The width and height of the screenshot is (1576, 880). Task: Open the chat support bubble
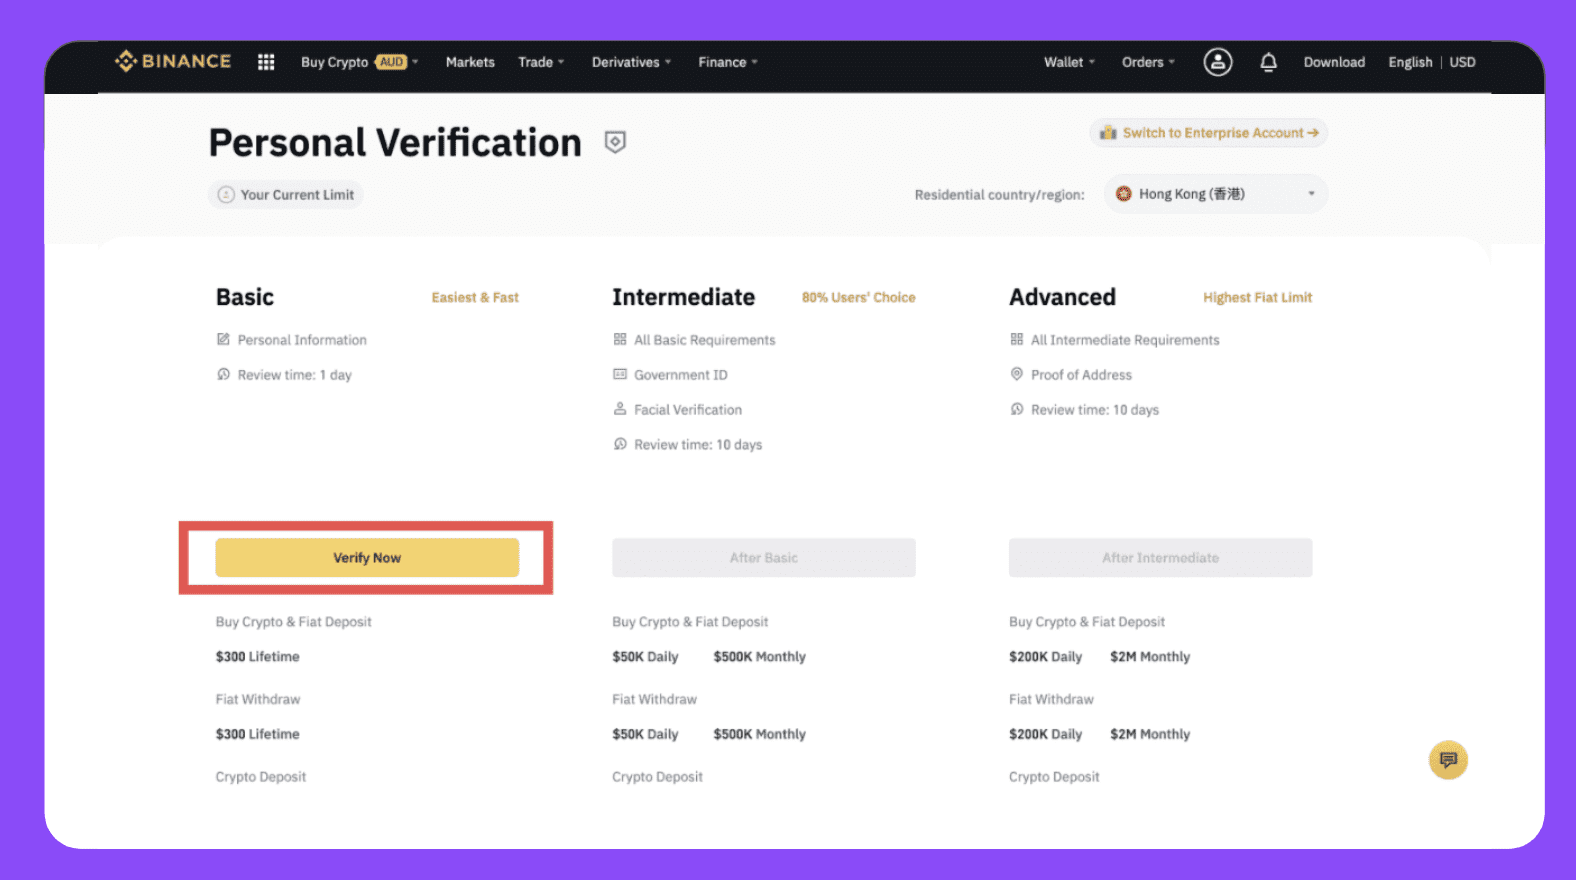tap(1448, 760)
